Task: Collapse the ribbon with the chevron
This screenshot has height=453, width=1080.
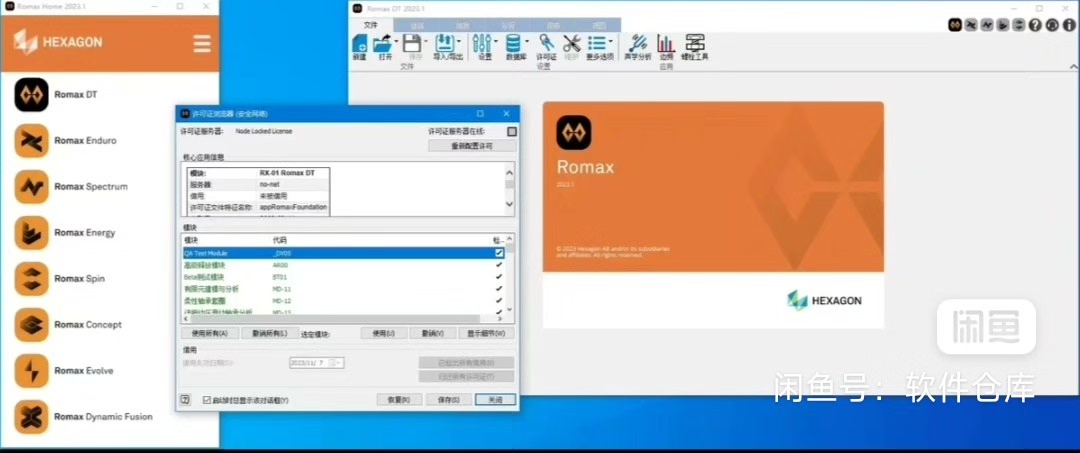Action: [x=1073, y=67]
